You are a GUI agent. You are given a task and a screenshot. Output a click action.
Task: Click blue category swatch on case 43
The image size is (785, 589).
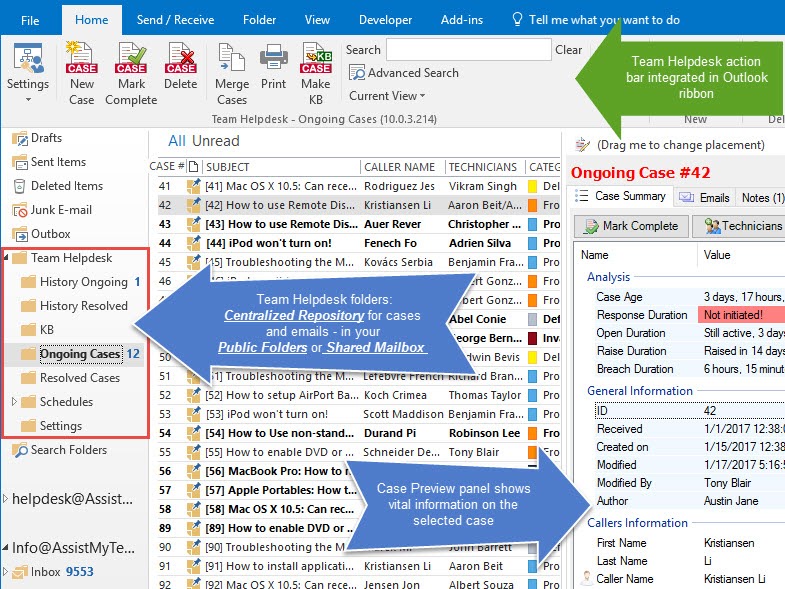click(532, 224)
